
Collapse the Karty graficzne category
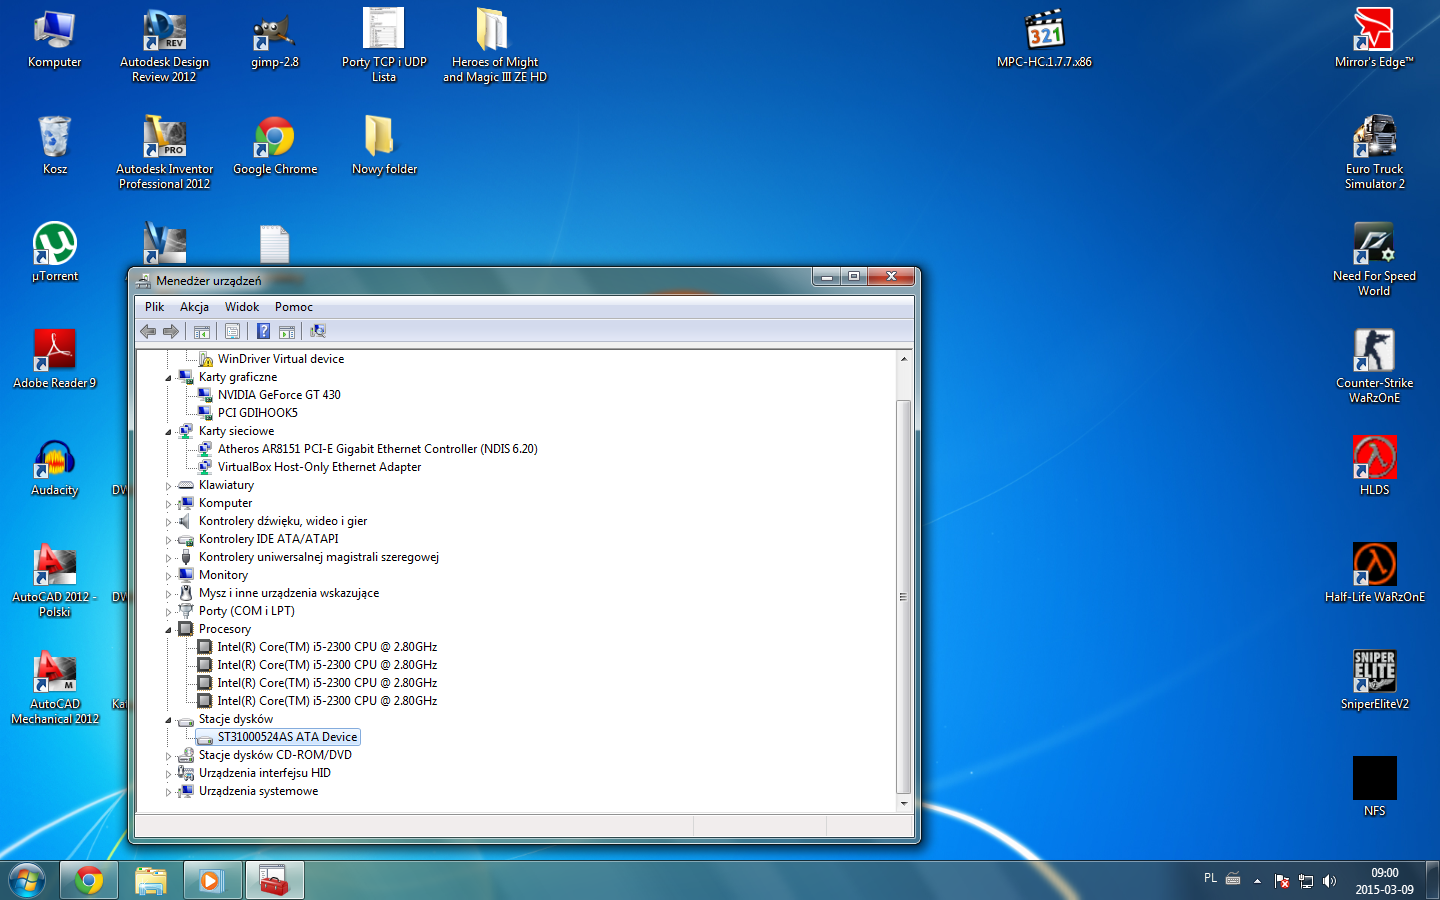168,378
